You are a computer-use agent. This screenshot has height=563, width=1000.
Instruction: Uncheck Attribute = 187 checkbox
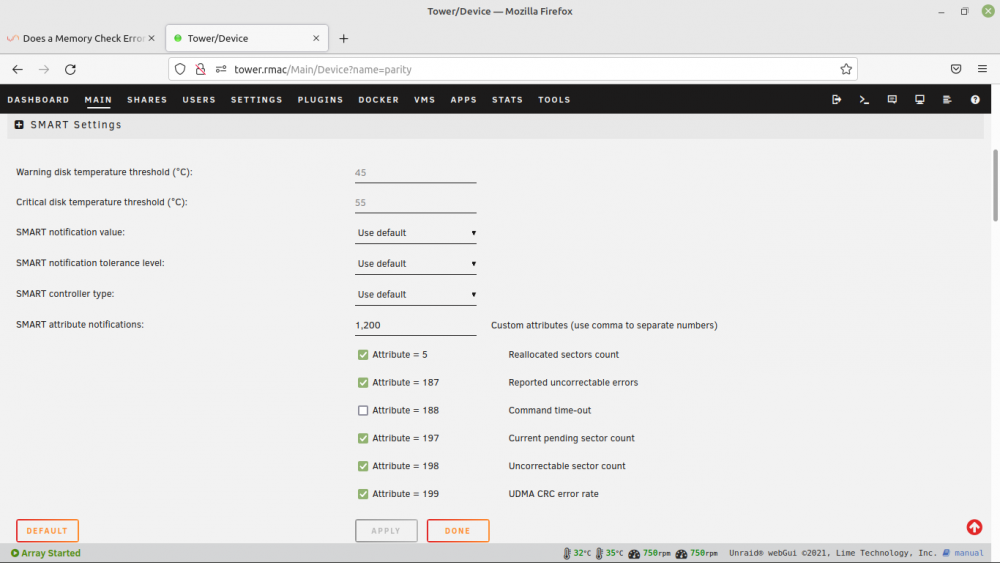coord(363,383)
